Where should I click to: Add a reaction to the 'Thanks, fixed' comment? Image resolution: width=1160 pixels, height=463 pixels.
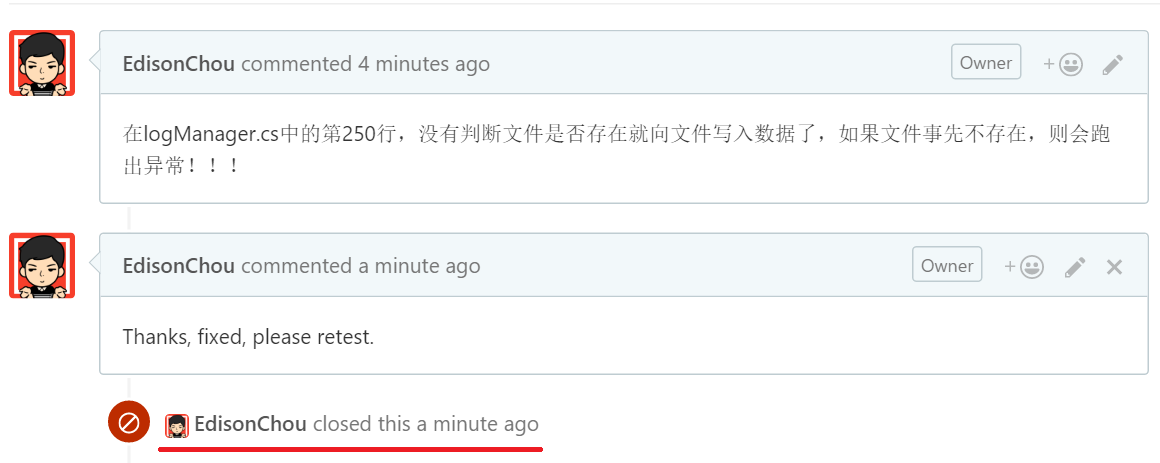pos(1024,267)
